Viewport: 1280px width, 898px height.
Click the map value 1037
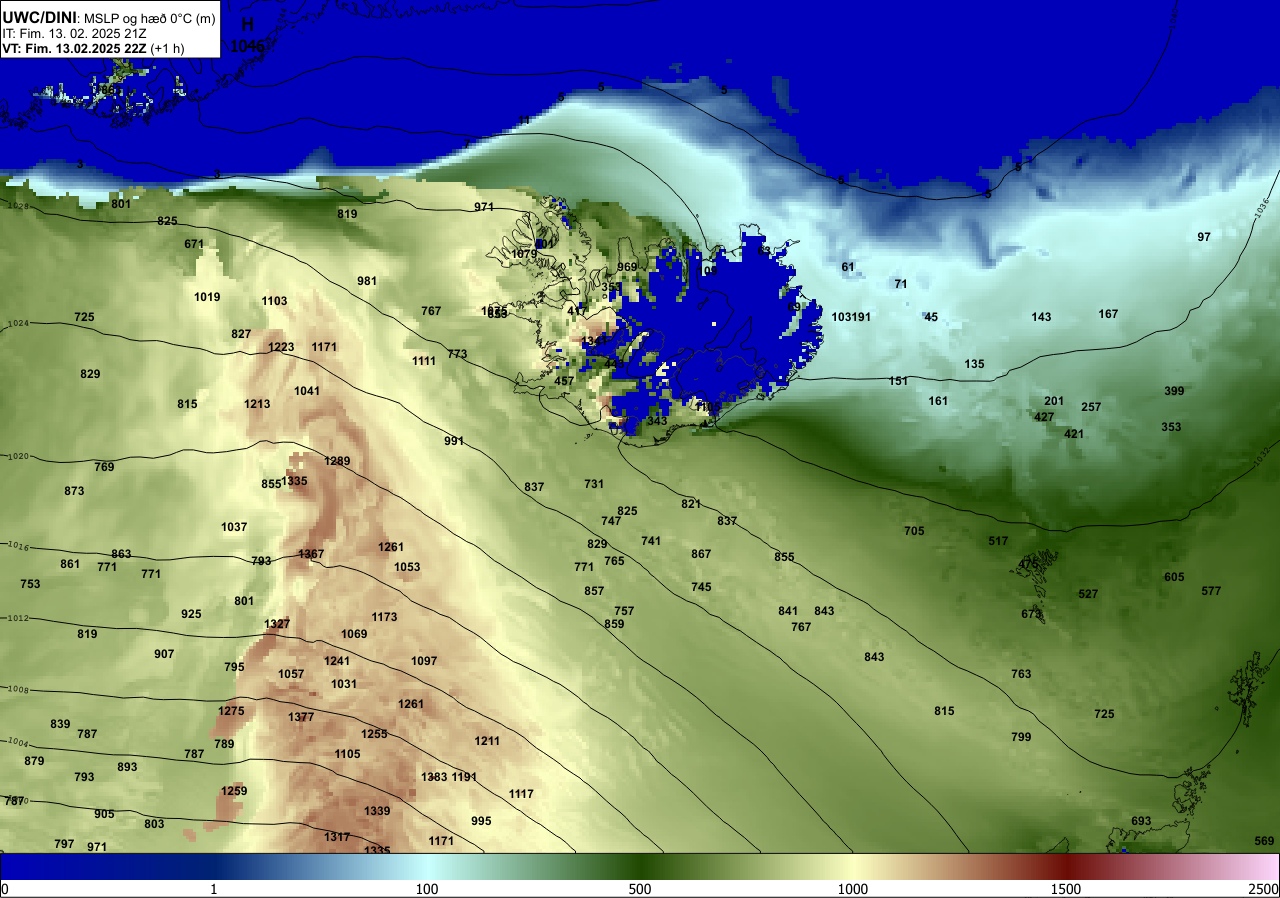point(234,527)
